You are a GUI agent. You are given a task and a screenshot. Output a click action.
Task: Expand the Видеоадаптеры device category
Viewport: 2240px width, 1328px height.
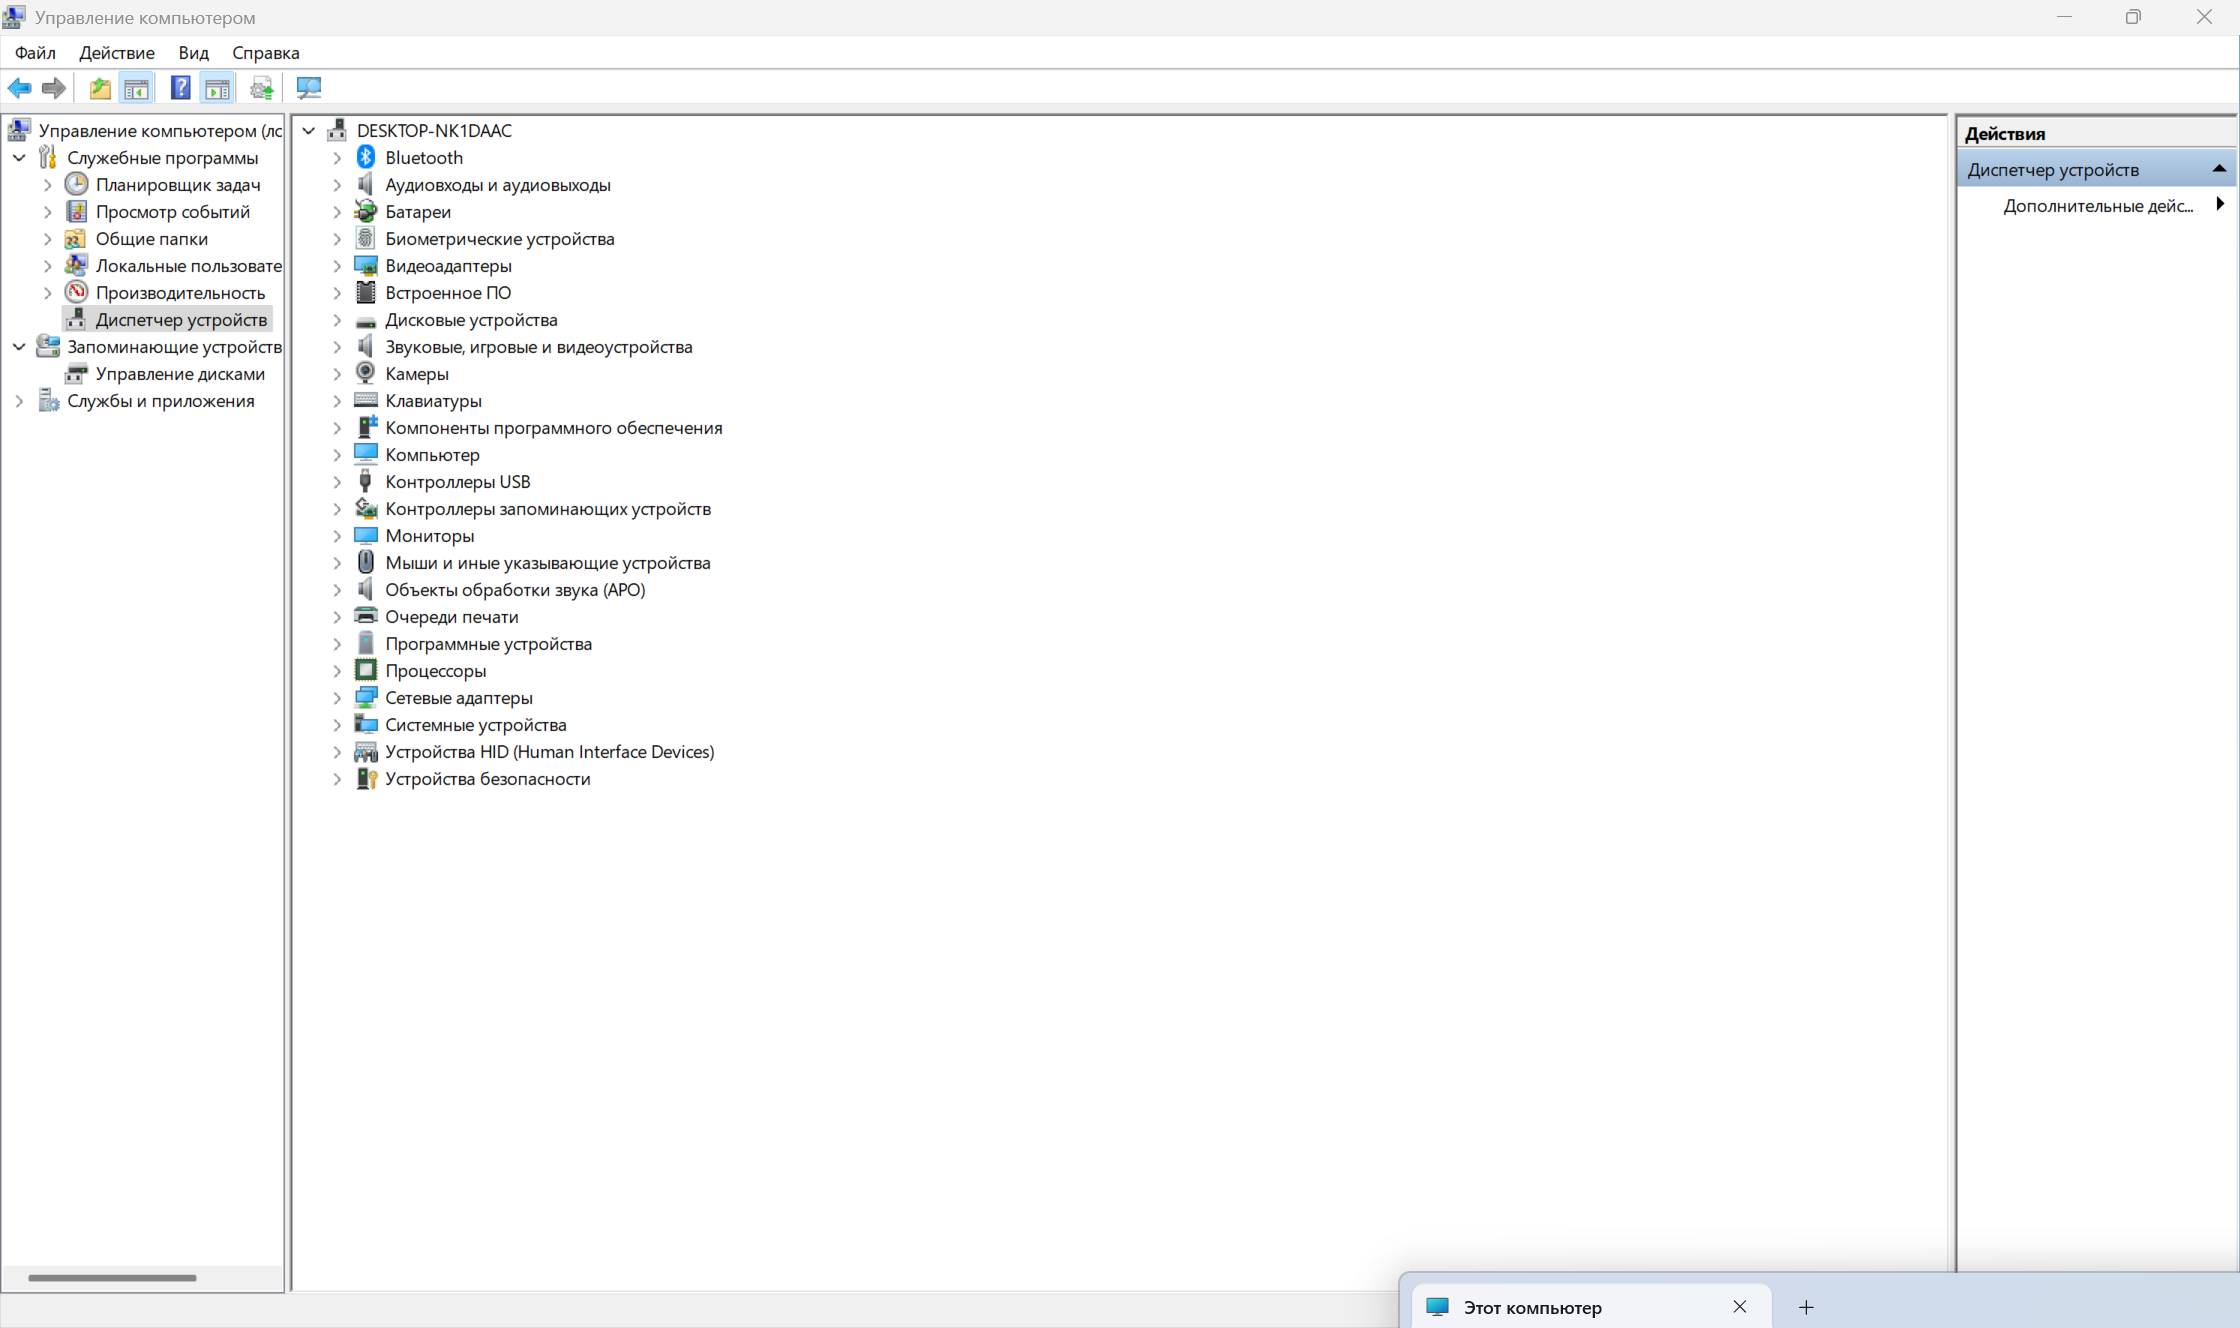(337, 266)
